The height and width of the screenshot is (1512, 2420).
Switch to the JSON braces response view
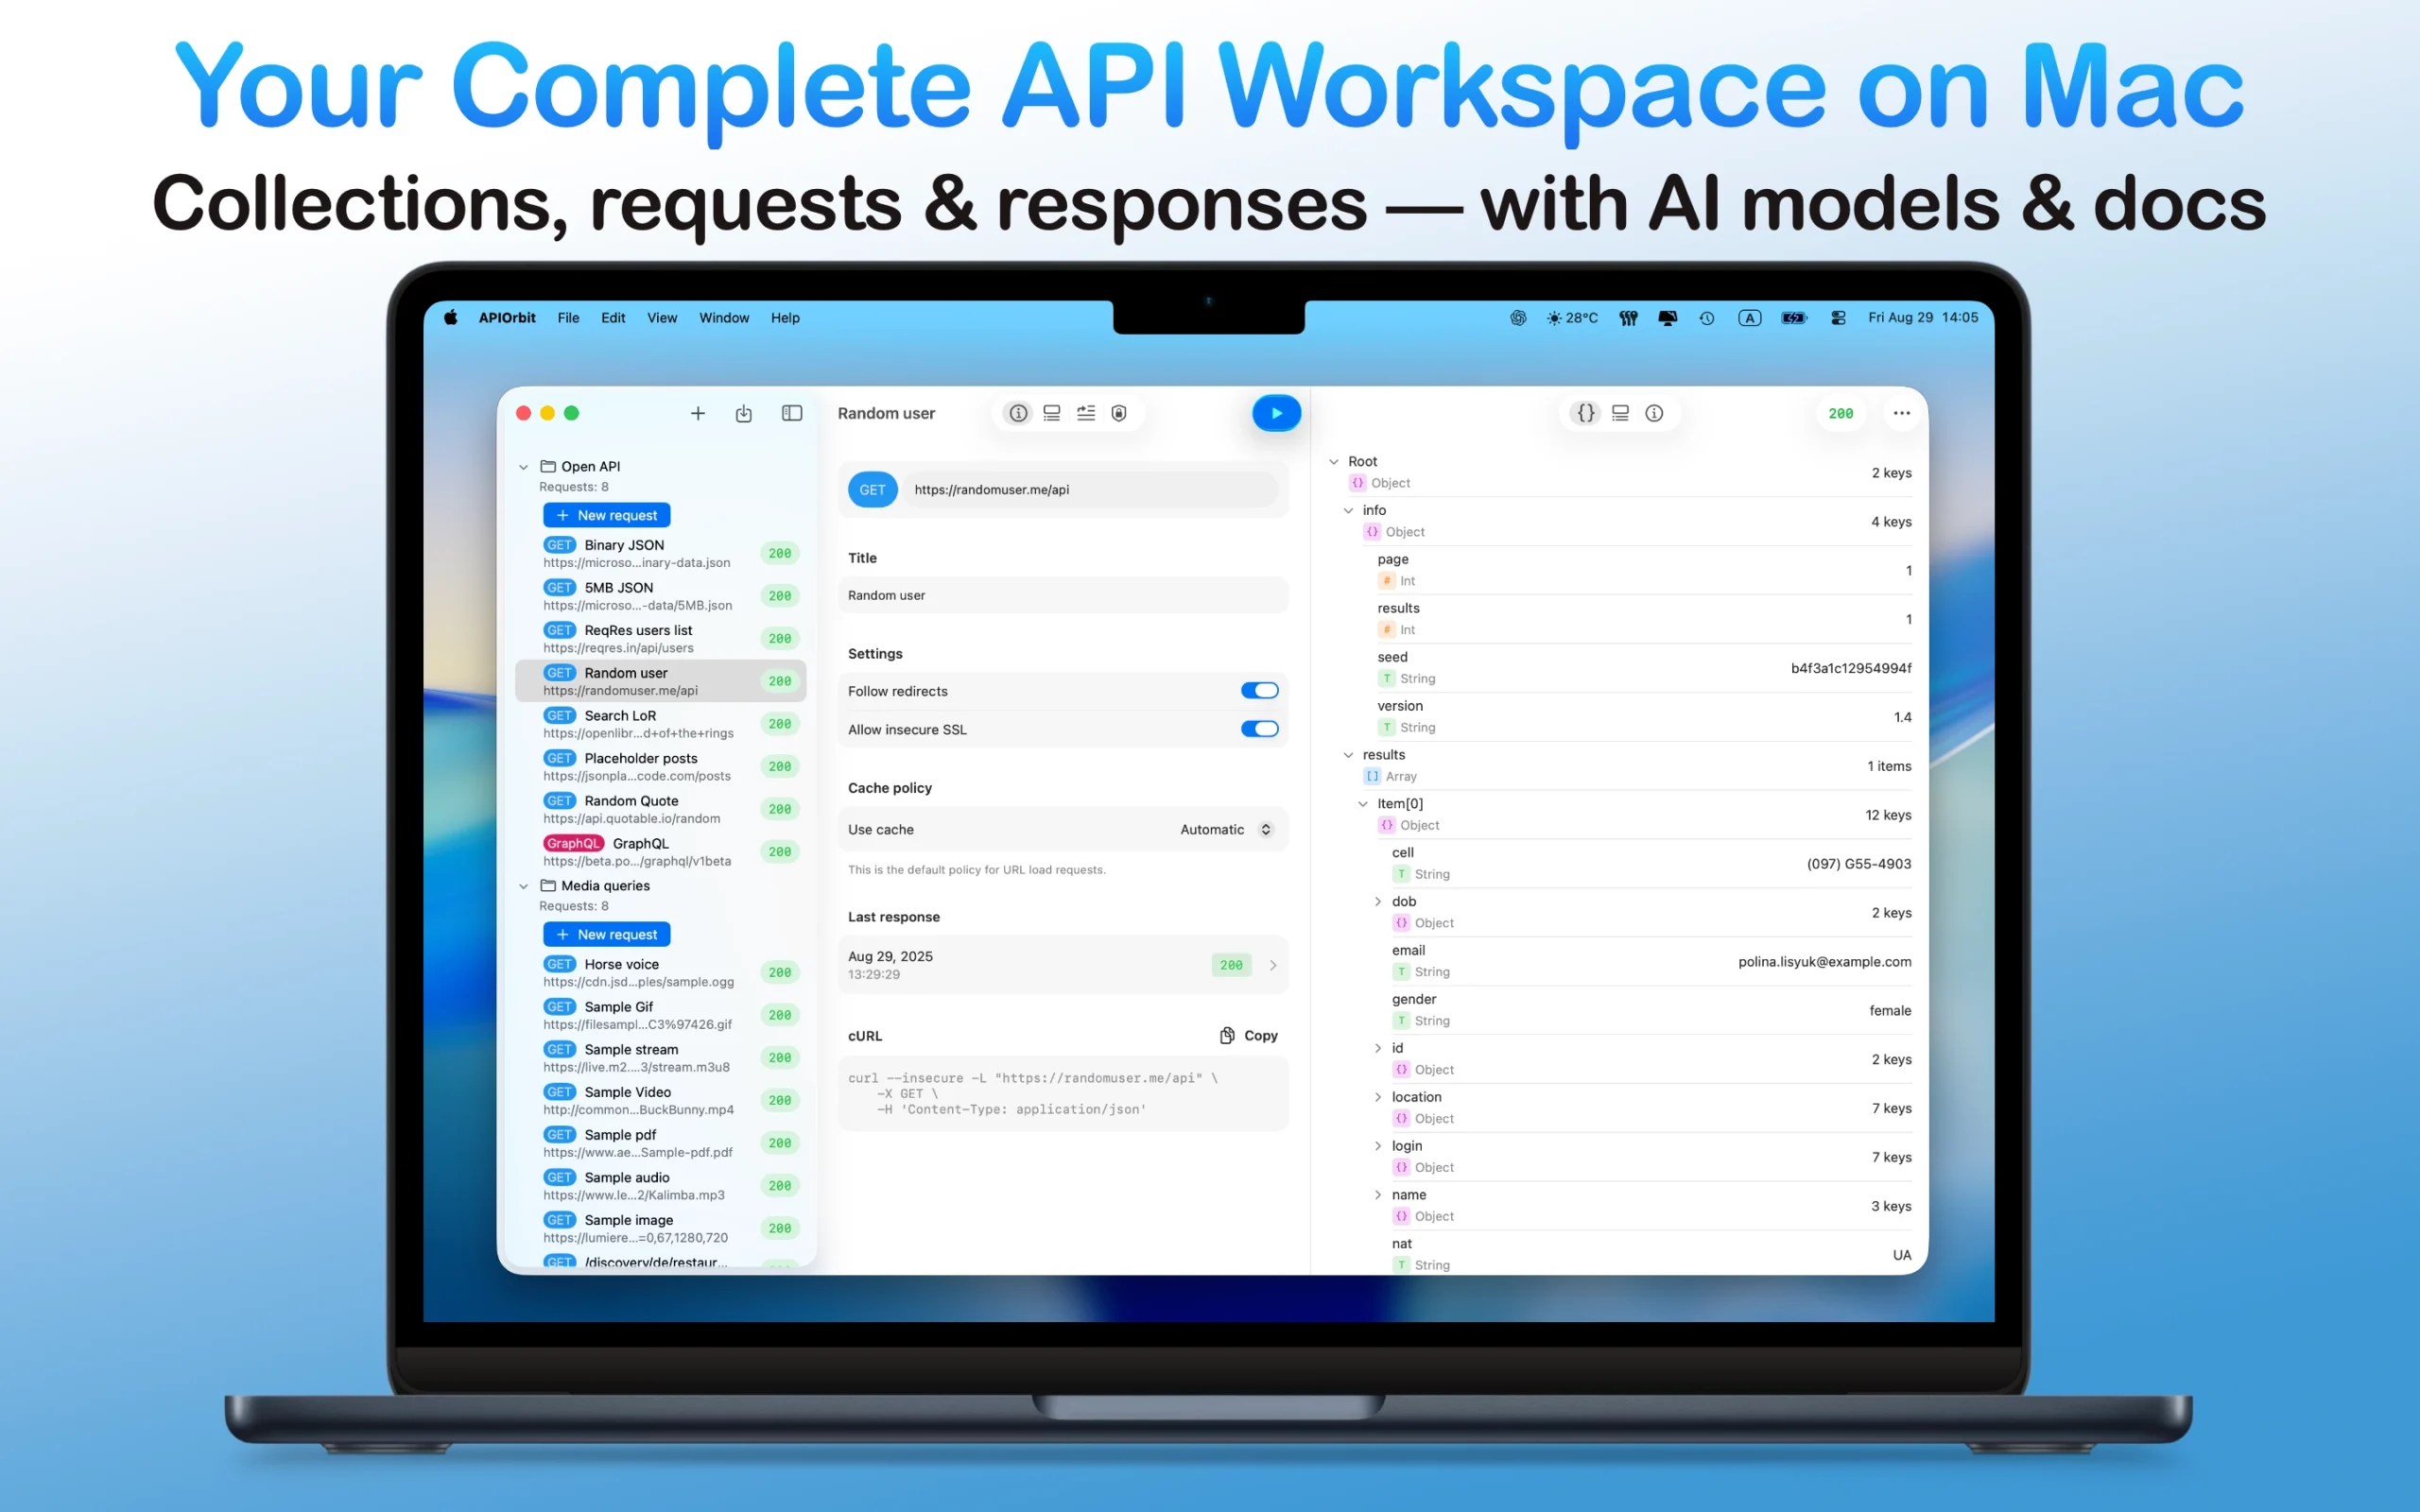pos(1585,413)
